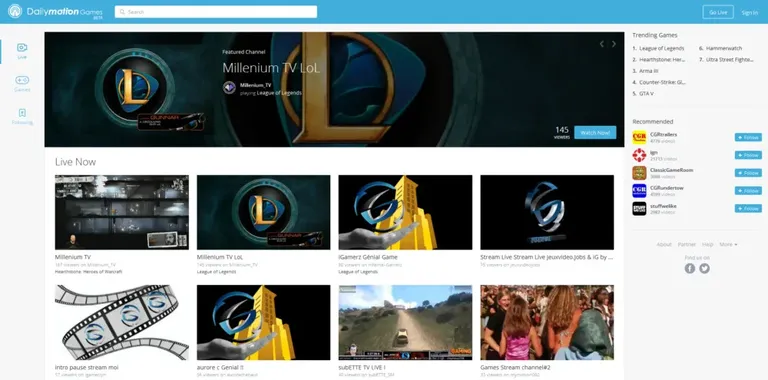Select GTA V in trending games
Screen dimensions: 768x380
pyautogui.click(x=646, y=94)
